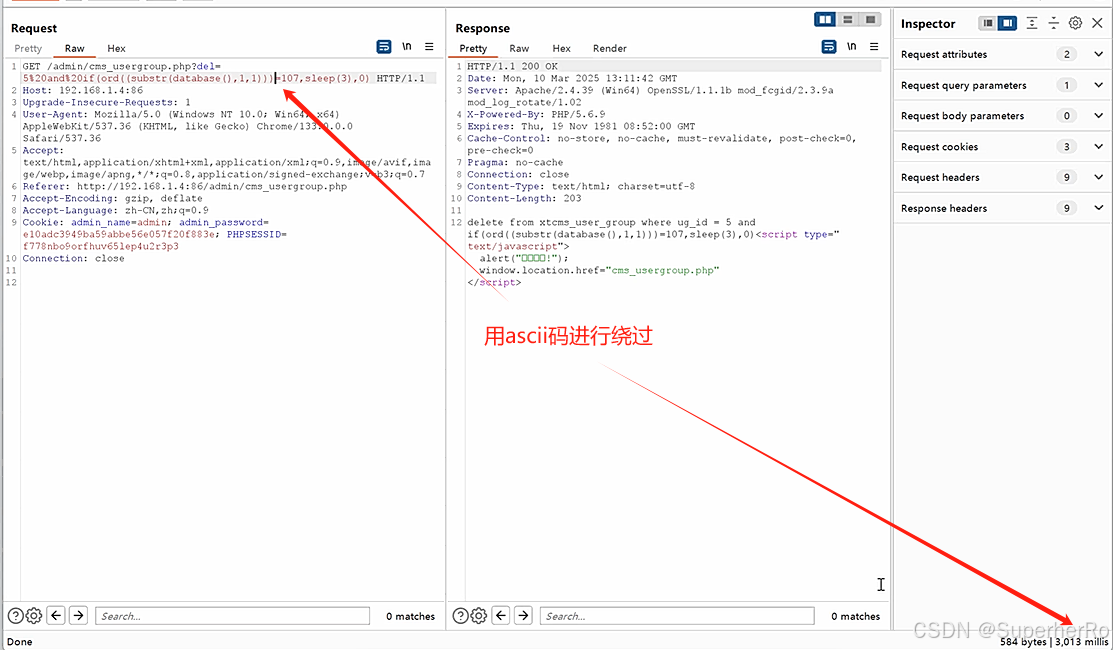Viewport: 1113px width, 650px height.
Task: Select side-by-side request/response layout
Action: pyautogui.click(x=825, y=20)
